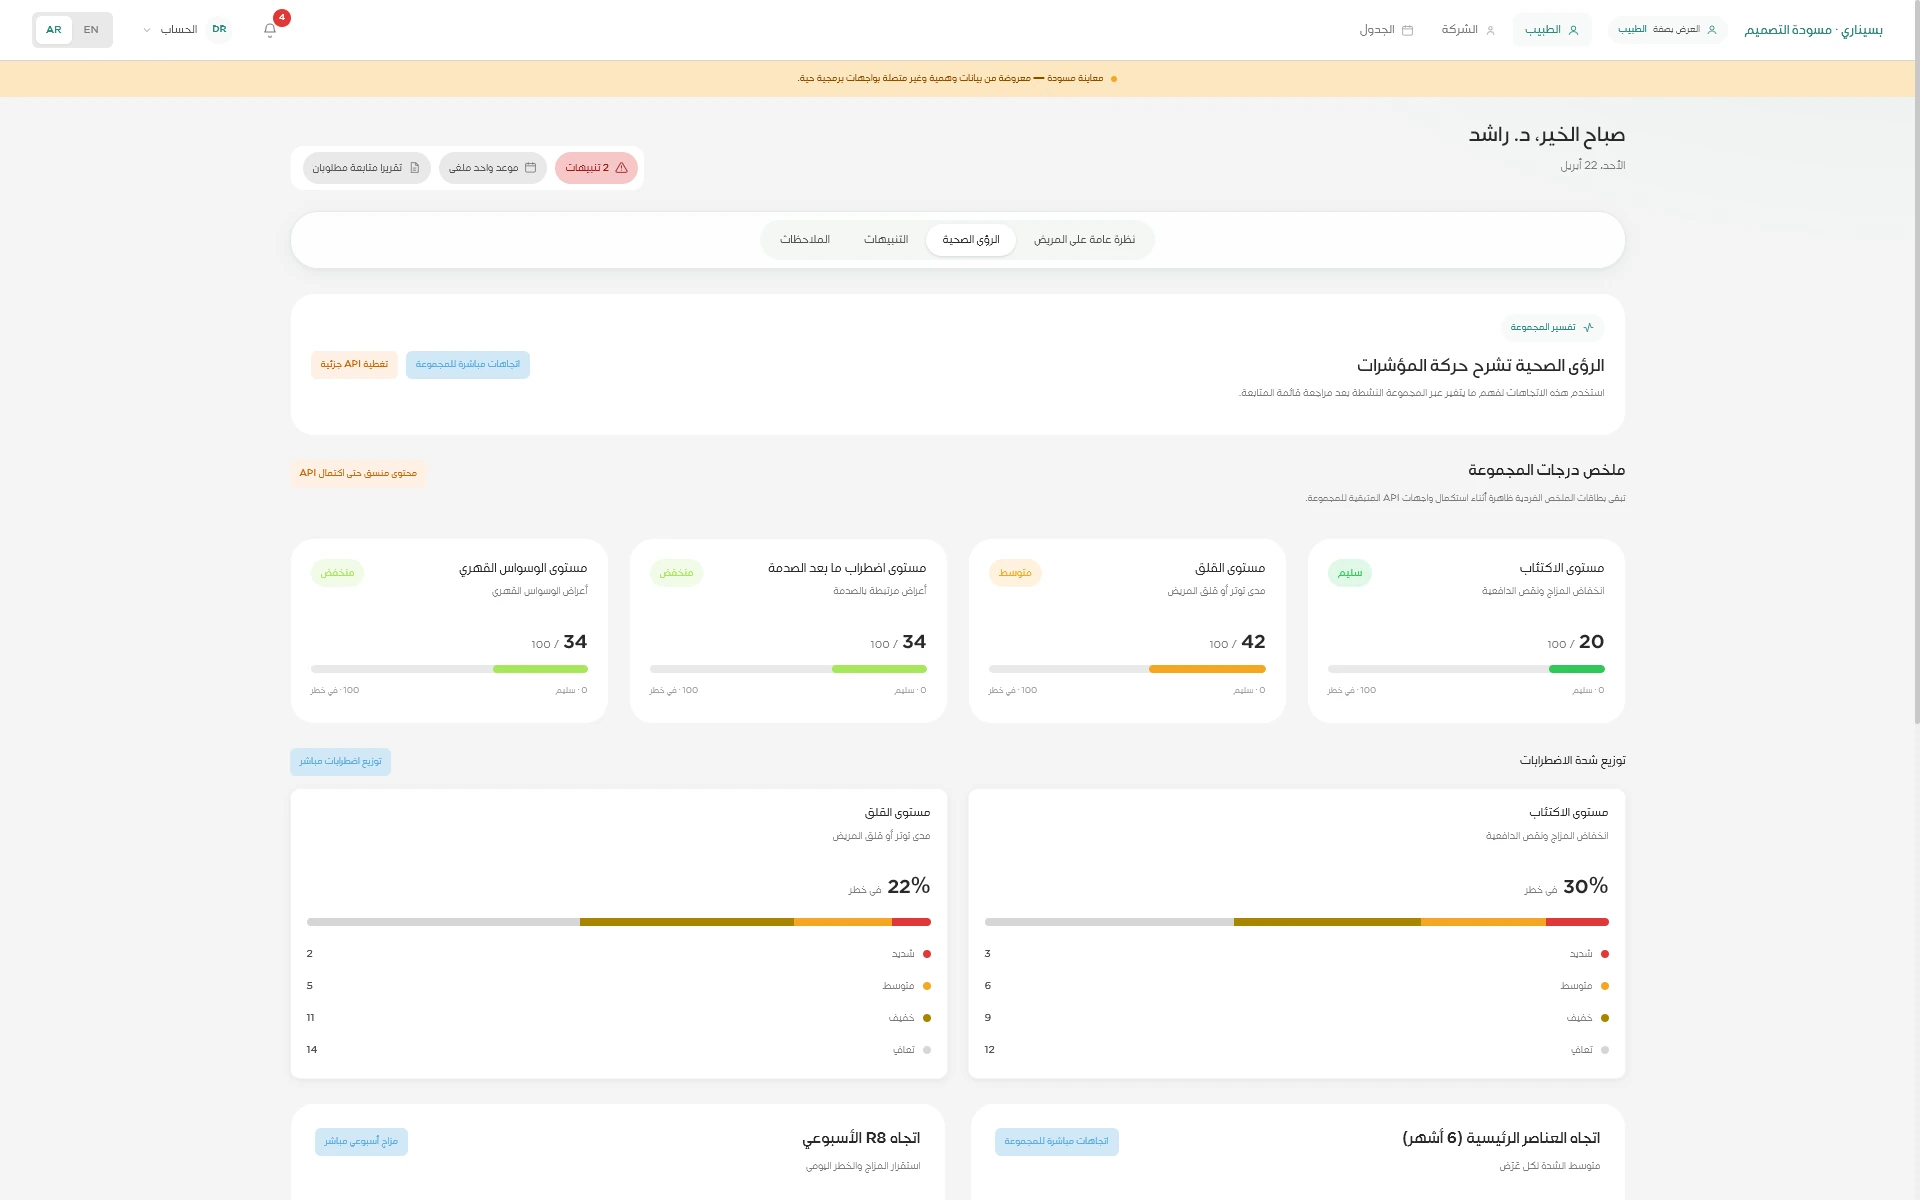Click the warning triangle icon in 2 تنبيهات
Viewport: 1920px width, 1200px height.
click(x=622, y=168)
